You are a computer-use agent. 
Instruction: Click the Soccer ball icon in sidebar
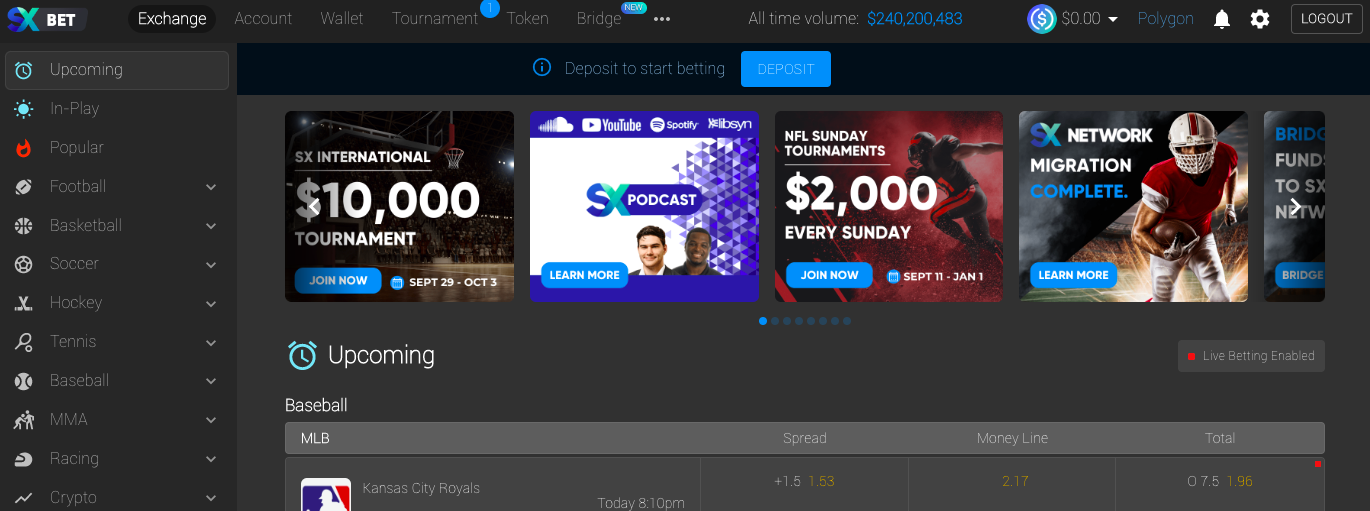[x=24, y=265]
